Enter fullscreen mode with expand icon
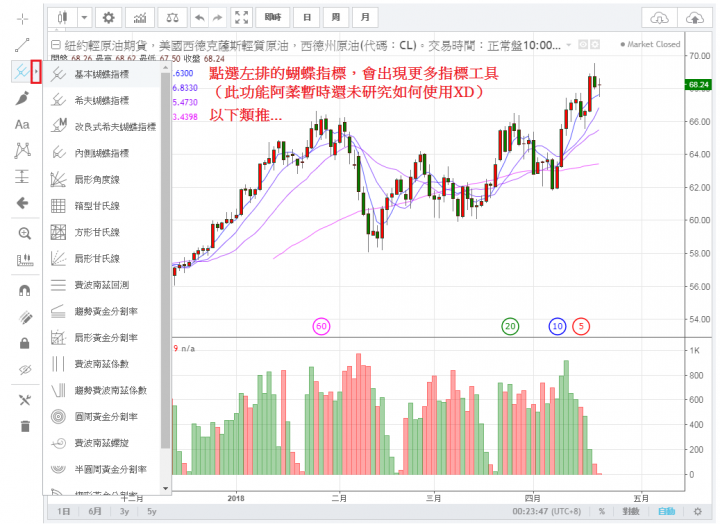 242,18
